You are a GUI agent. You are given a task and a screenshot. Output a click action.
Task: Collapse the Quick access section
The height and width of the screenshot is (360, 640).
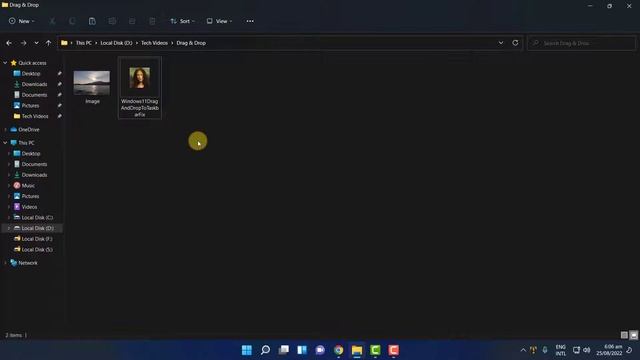pyautogui.click(x=5, y=63)
